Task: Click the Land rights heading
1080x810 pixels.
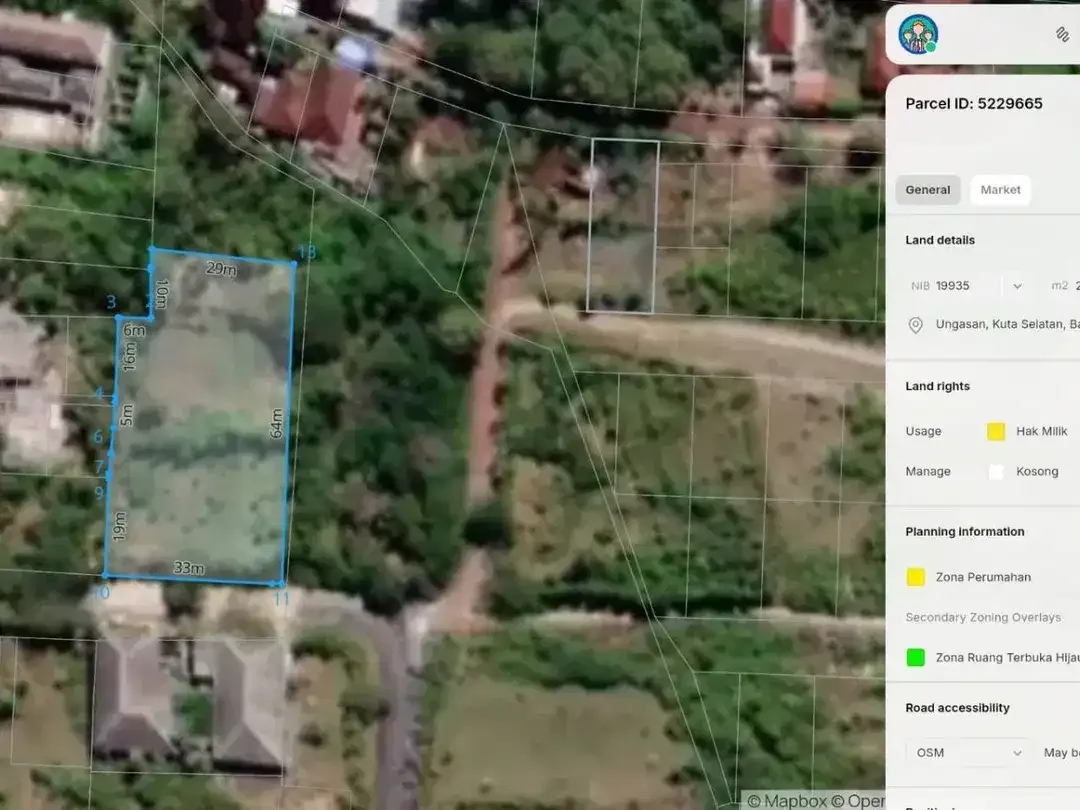Action: pyautogui.click(x=937, y=386)
